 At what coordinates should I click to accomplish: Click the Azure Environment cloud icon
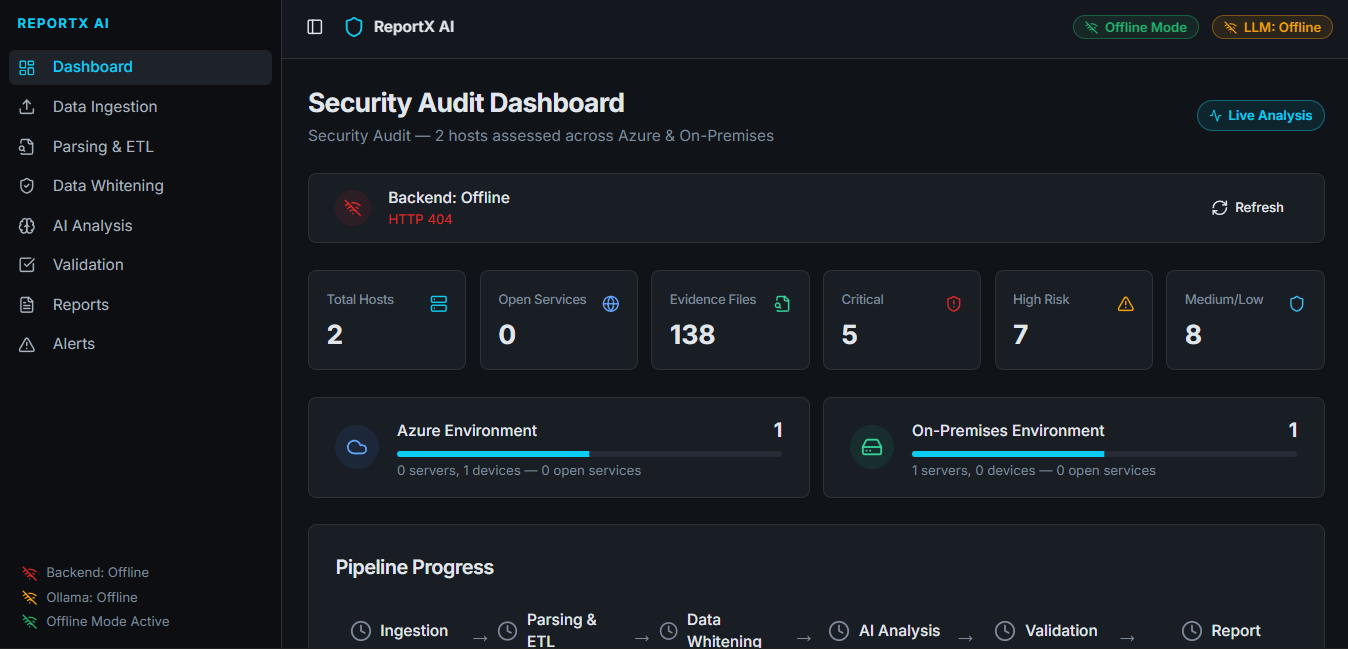coord(357,447)
